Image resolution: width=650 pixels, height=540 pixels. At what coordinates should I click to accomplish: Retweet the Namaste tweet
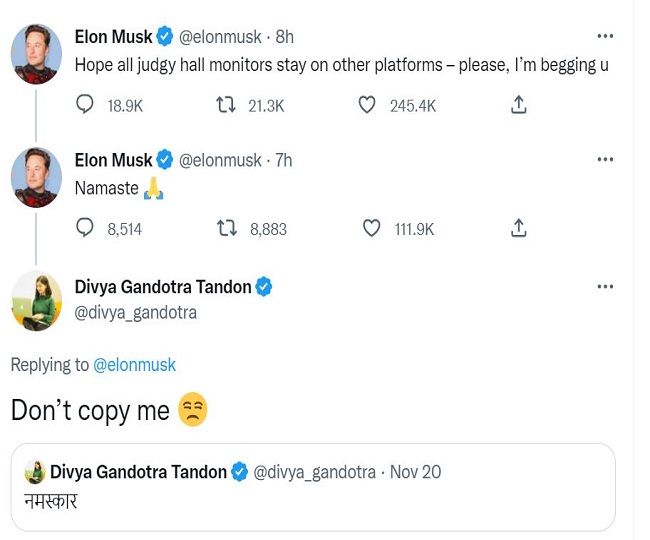227,229
